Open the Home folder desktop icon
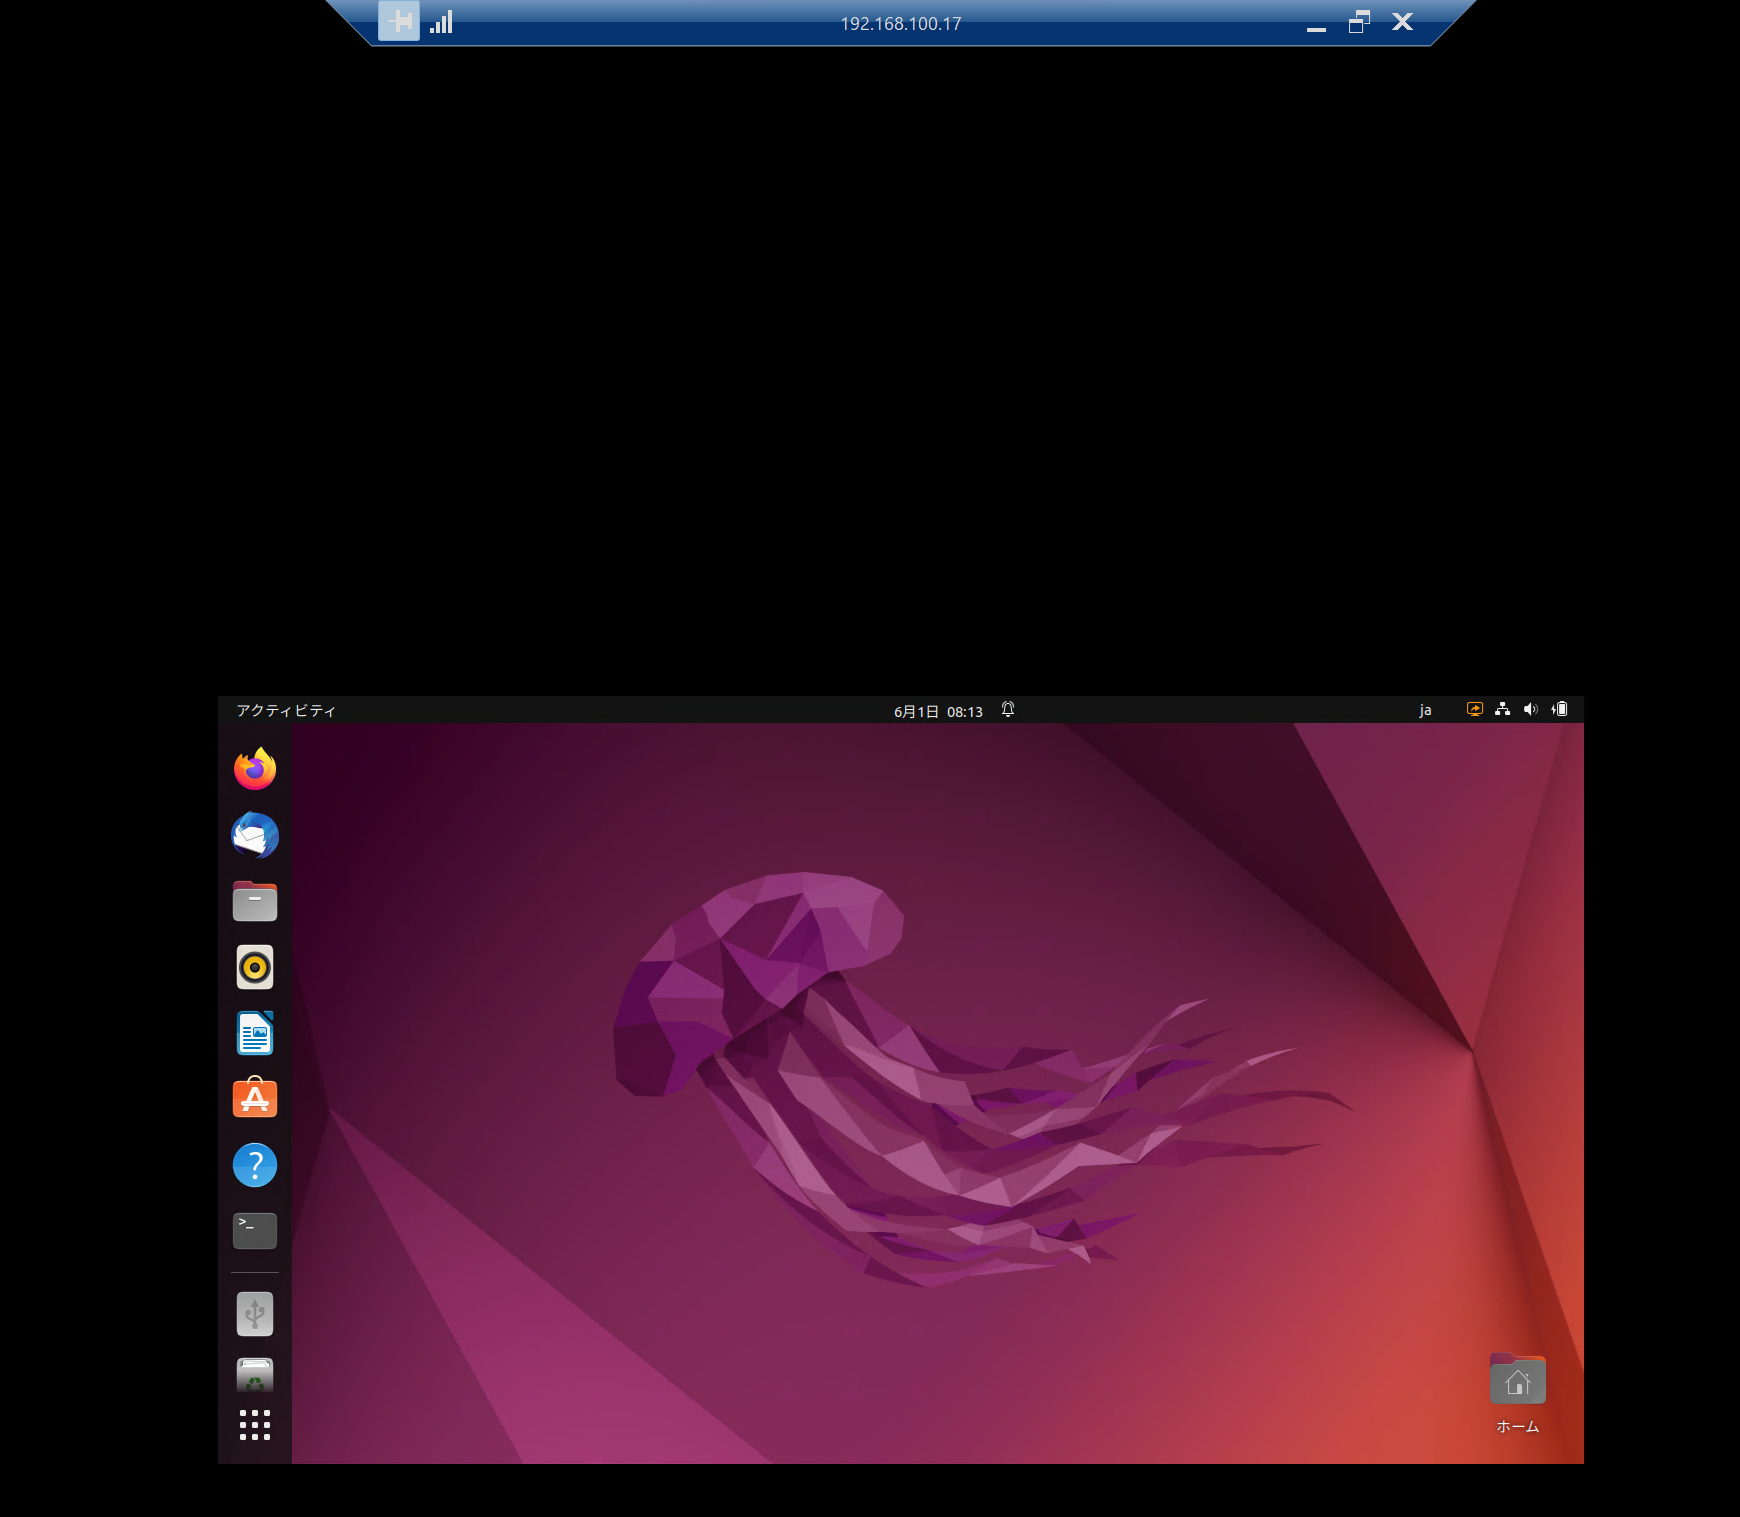The width and height of the screenshot is (1740, 1517). [x=1517, y=1379]
